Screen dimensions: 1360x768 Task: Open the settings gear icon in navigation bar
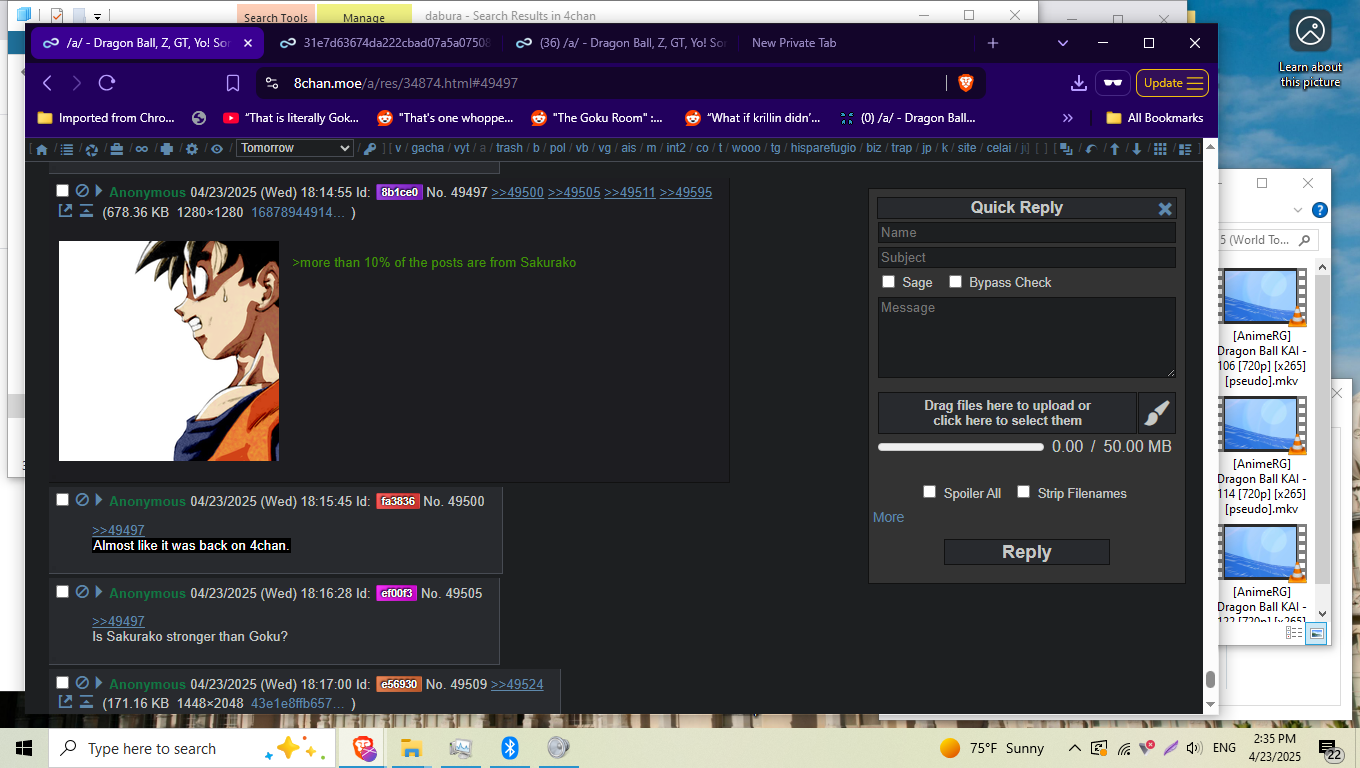191,149
